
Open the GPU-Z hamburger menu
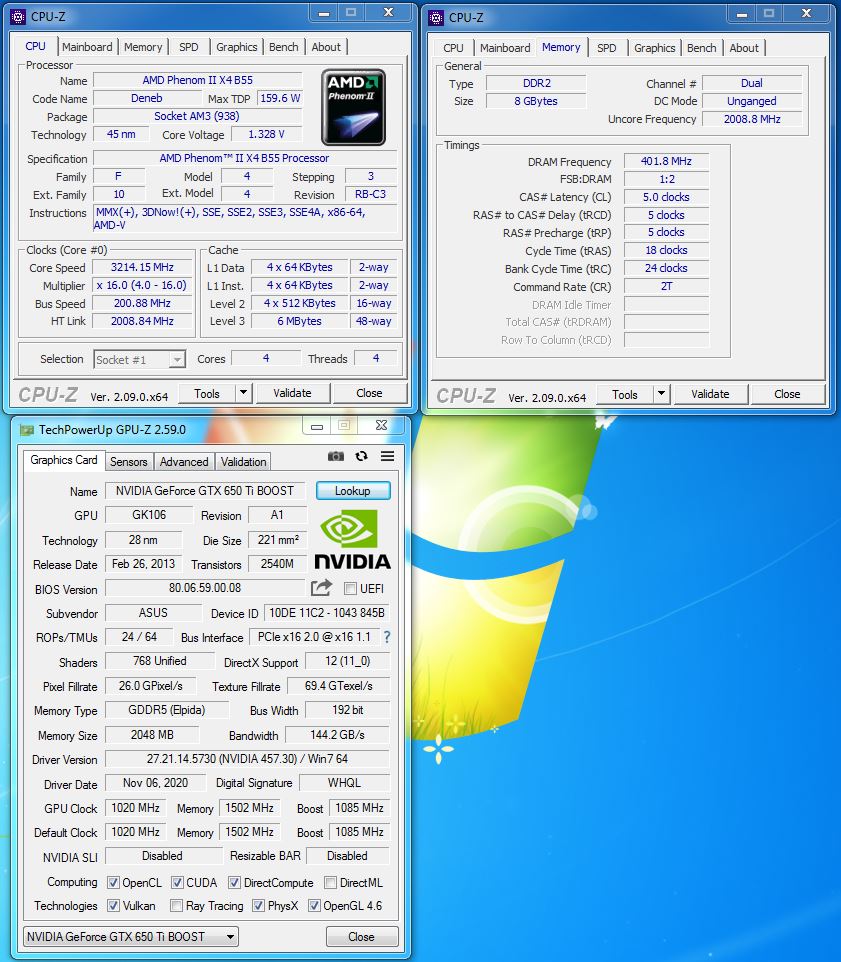[x=387, y=456]
